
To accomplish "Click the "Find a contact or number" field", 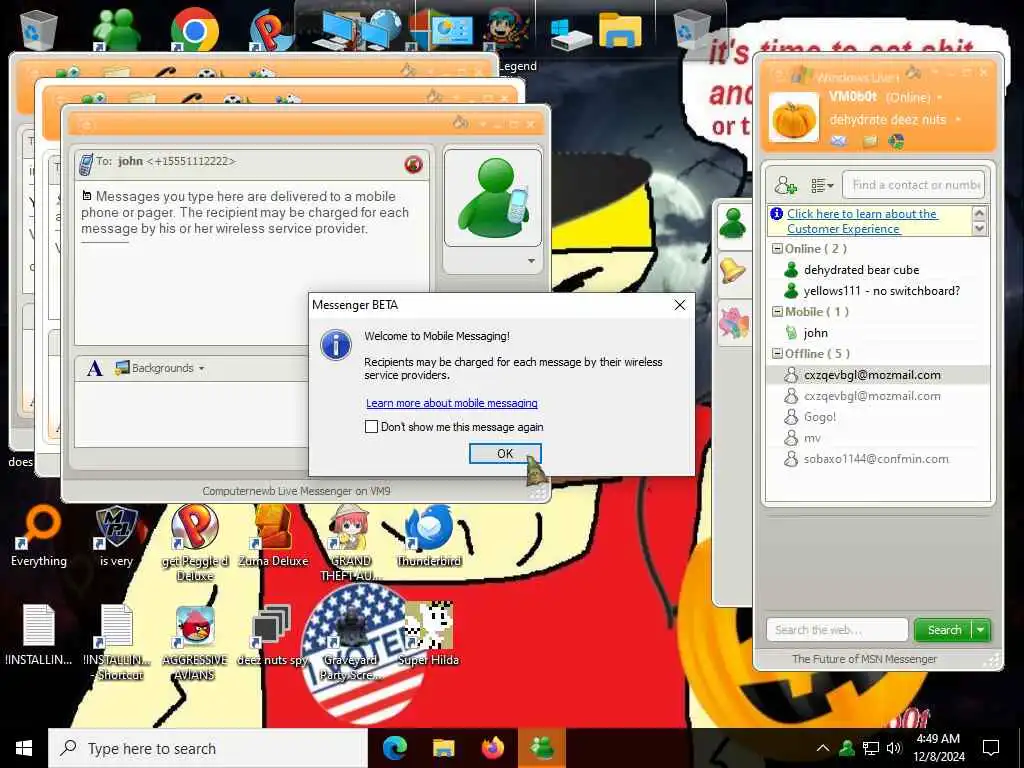I will tap(913, 185).
